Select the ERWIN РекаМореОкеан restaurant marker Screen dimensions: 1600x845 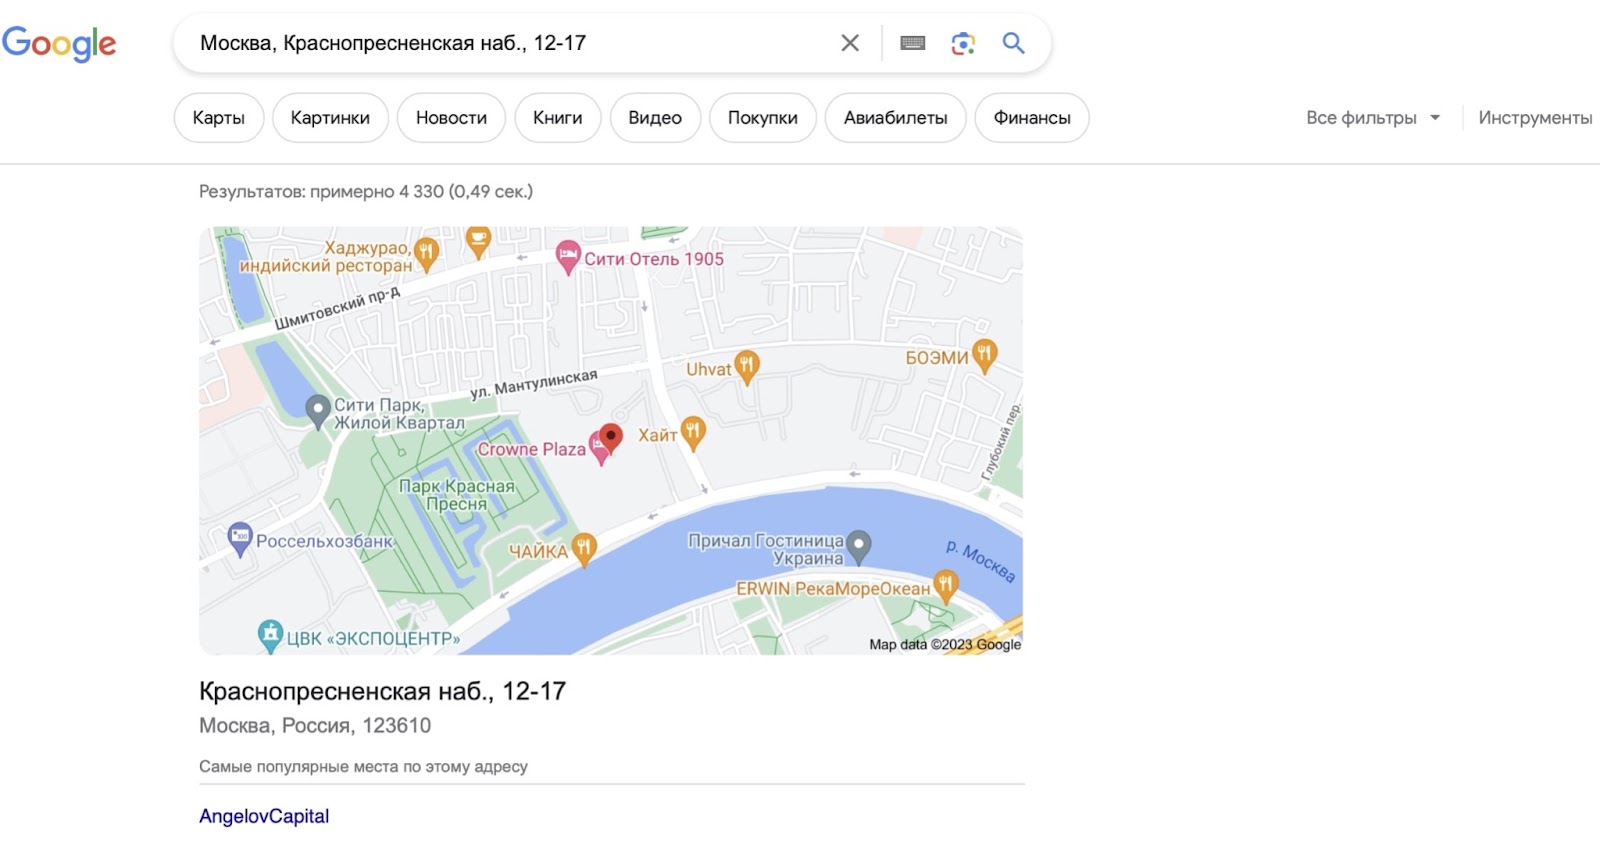tap(945, 586)
